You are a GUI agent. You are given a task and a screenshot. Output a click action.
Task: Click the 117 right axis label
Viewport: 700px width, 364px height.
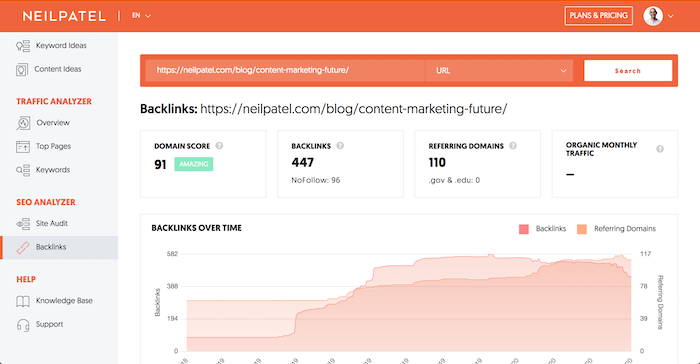coord(645,254)
